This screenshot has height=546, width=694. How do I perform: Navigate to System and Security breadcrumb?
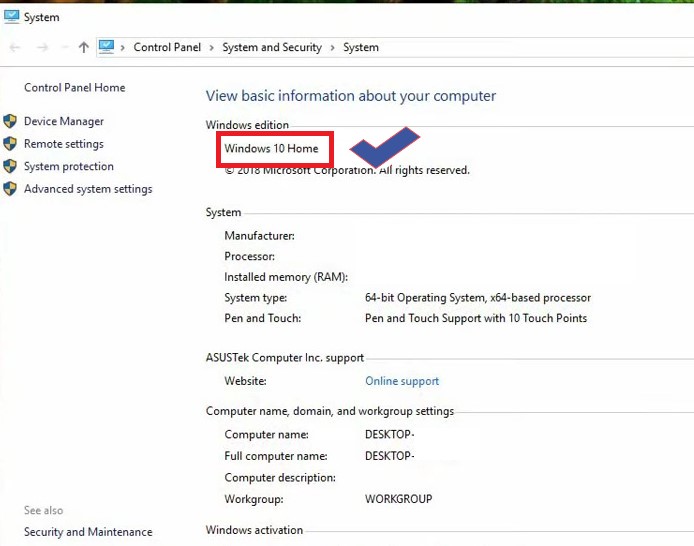coord(272,47)
